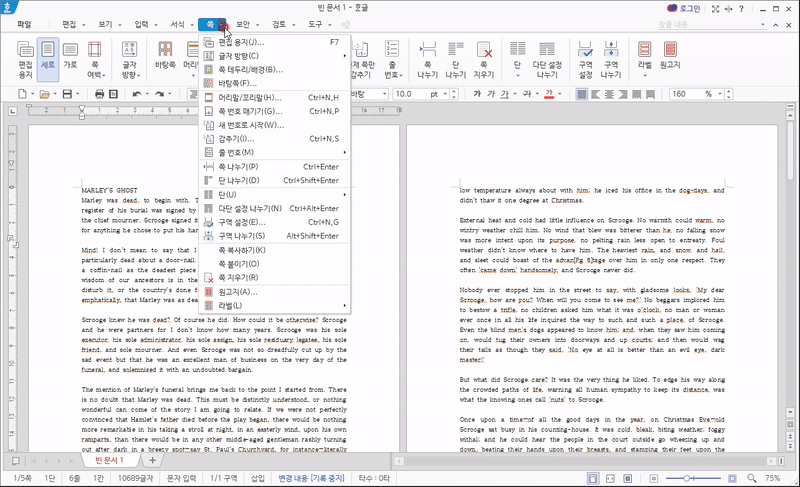Click the undo arrow icon
800x487 pixels.
[x=137, y=94]
